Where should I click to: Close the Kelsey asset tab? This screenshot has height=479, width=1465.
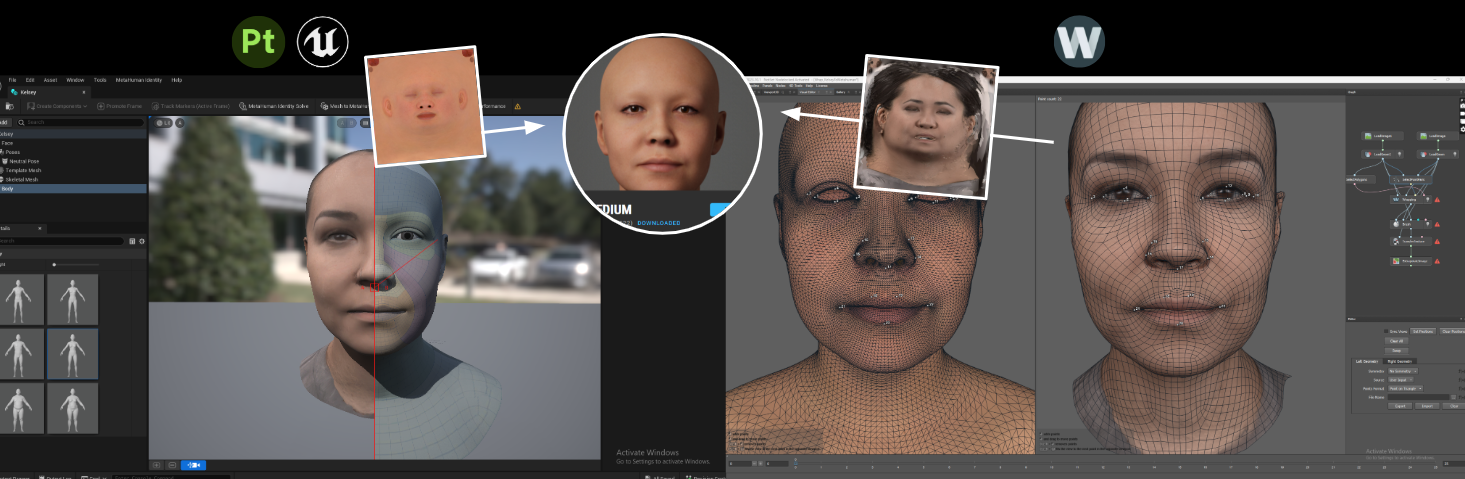point(84,92)
